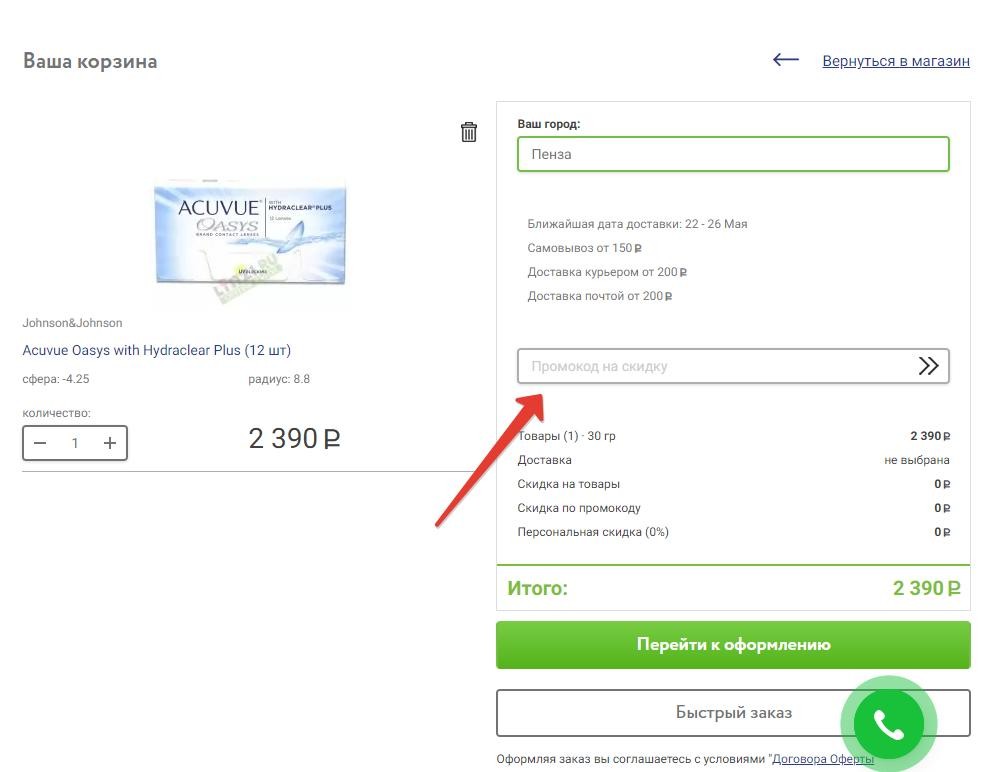Delete the item with the trash icon

[468, 132]
